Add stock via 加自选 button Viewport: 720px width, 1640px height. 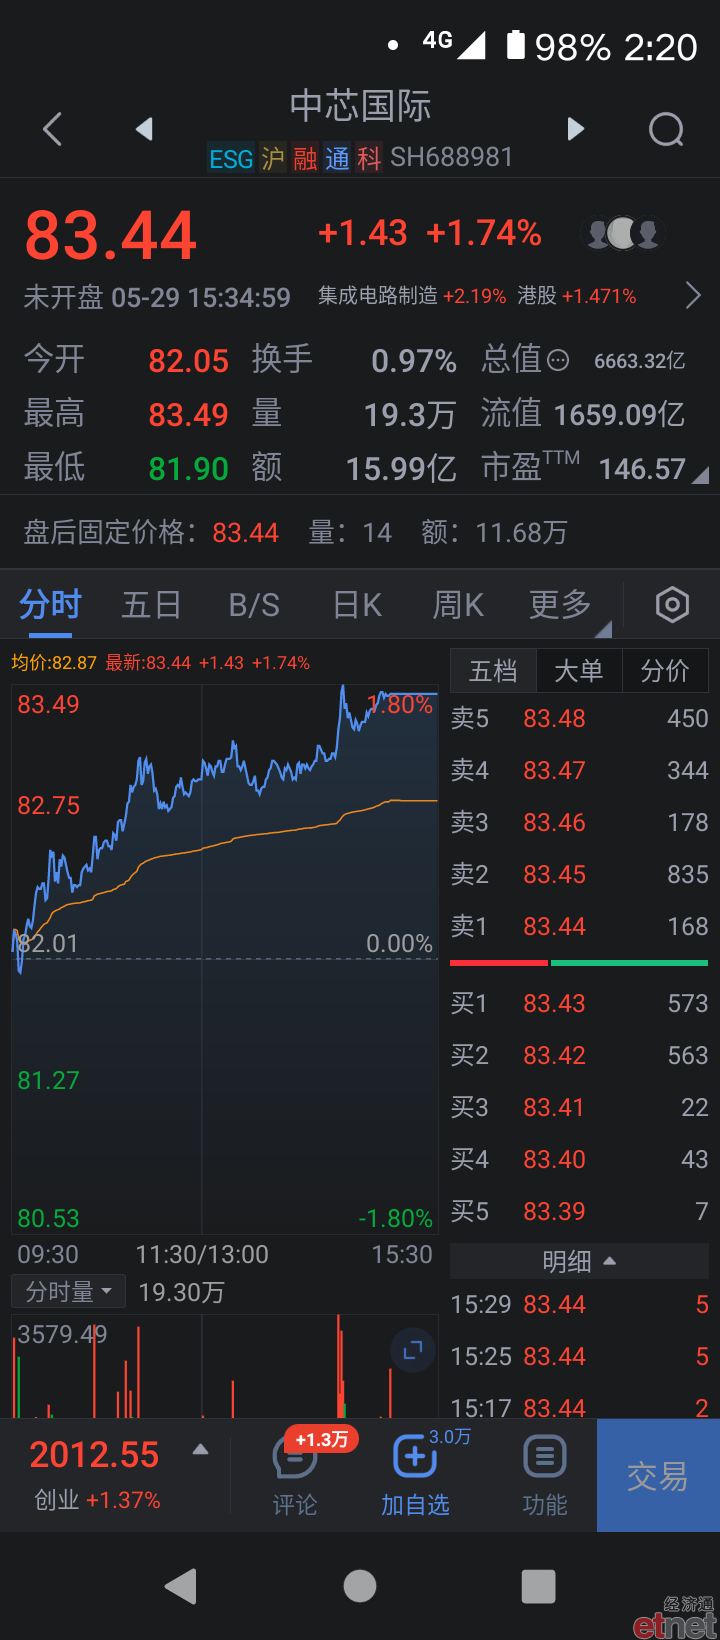[x=415, y=1475]
